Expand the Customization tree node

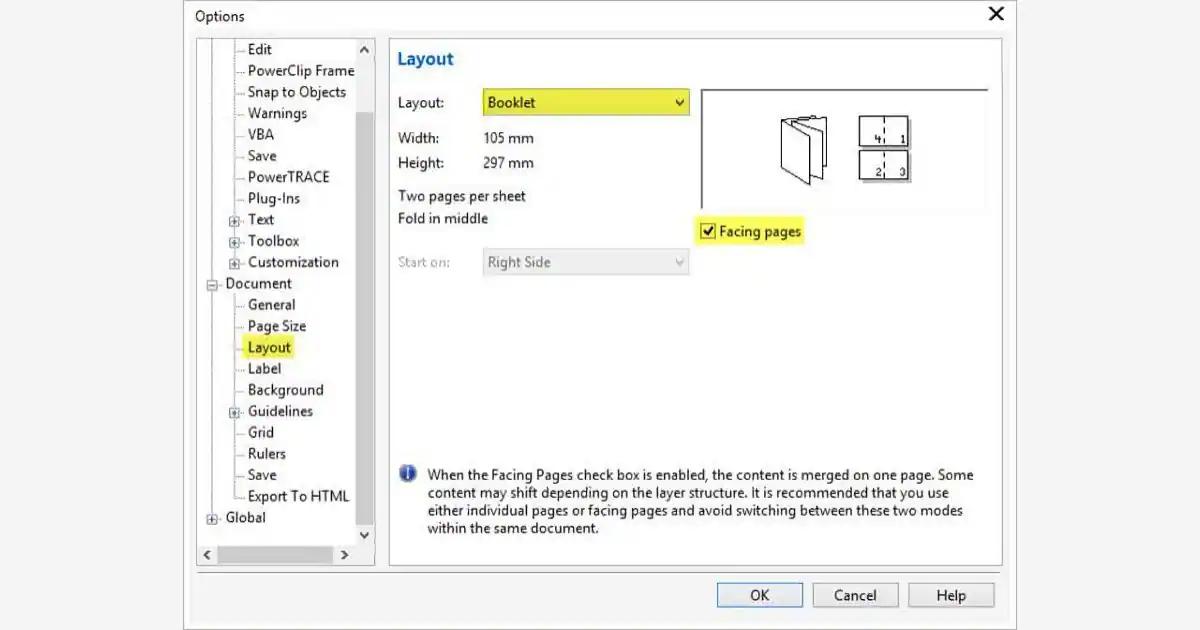pos(235,263)
